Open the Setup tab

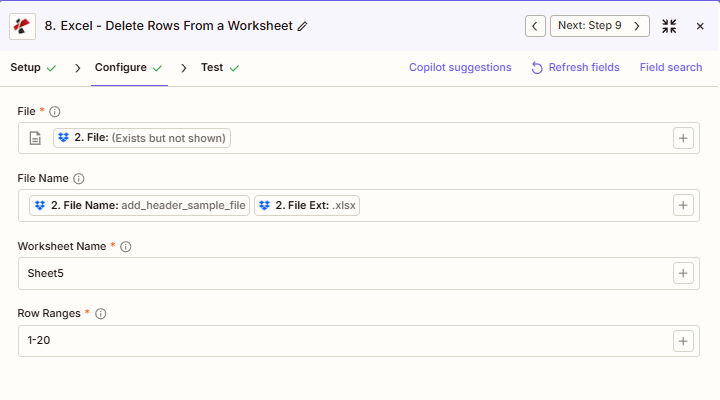pos(33,68)
